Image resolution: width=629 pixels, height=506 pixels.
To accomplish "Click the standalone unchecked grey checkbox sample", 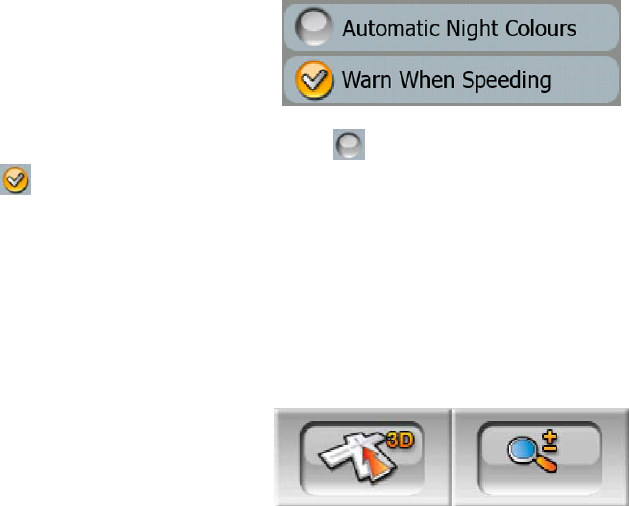I will pyautogui.click(x=349, y=144).
